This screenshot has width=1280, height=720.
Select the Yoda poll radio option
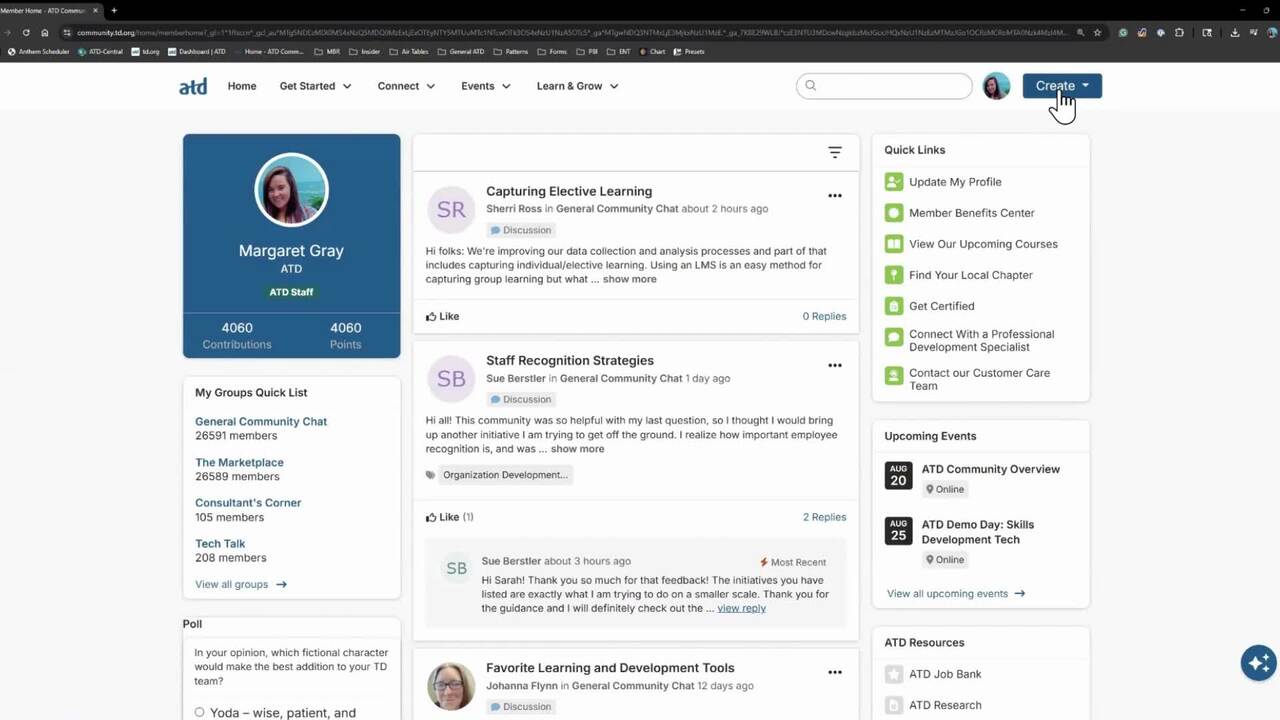pos(199,713)
